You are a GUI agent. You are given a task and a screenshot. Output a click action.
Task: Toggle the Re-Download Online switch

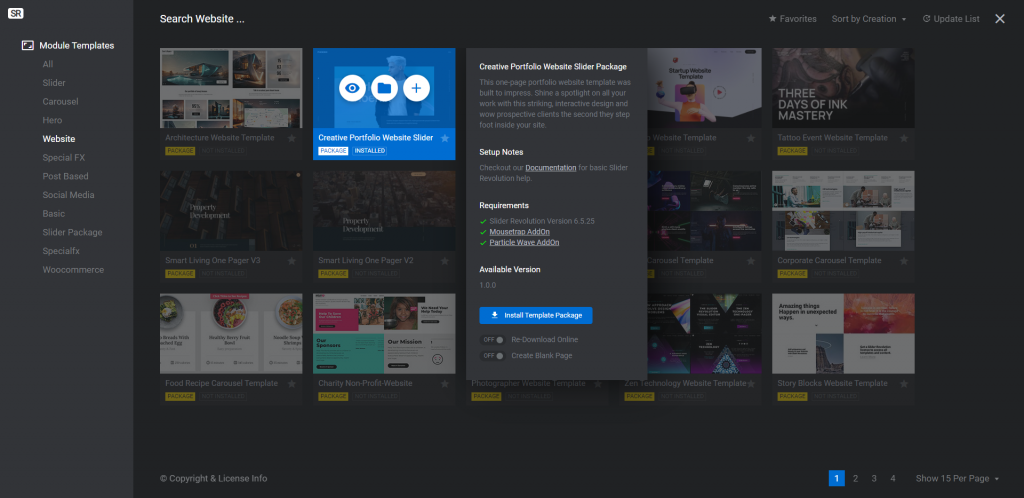tap(492, 339)
